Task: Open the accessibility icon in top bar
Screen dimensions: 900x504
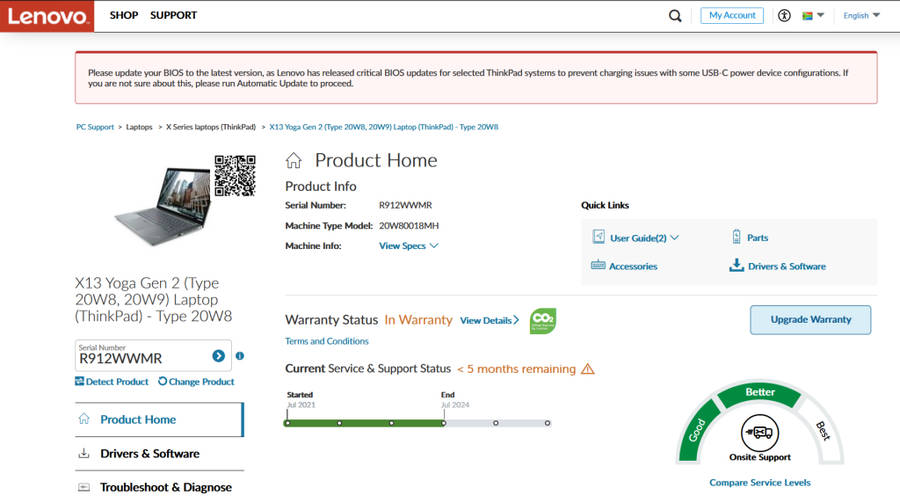Action: [784, 16]
